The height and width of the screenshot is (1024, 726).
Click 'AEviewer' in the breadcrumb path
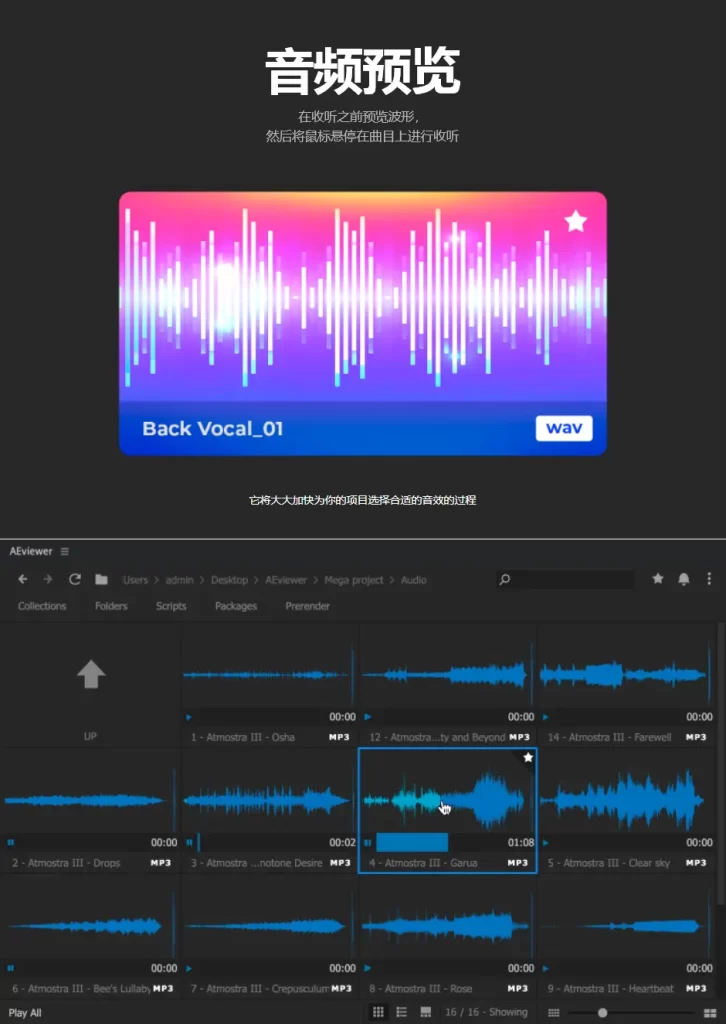(x=286, y=580)
